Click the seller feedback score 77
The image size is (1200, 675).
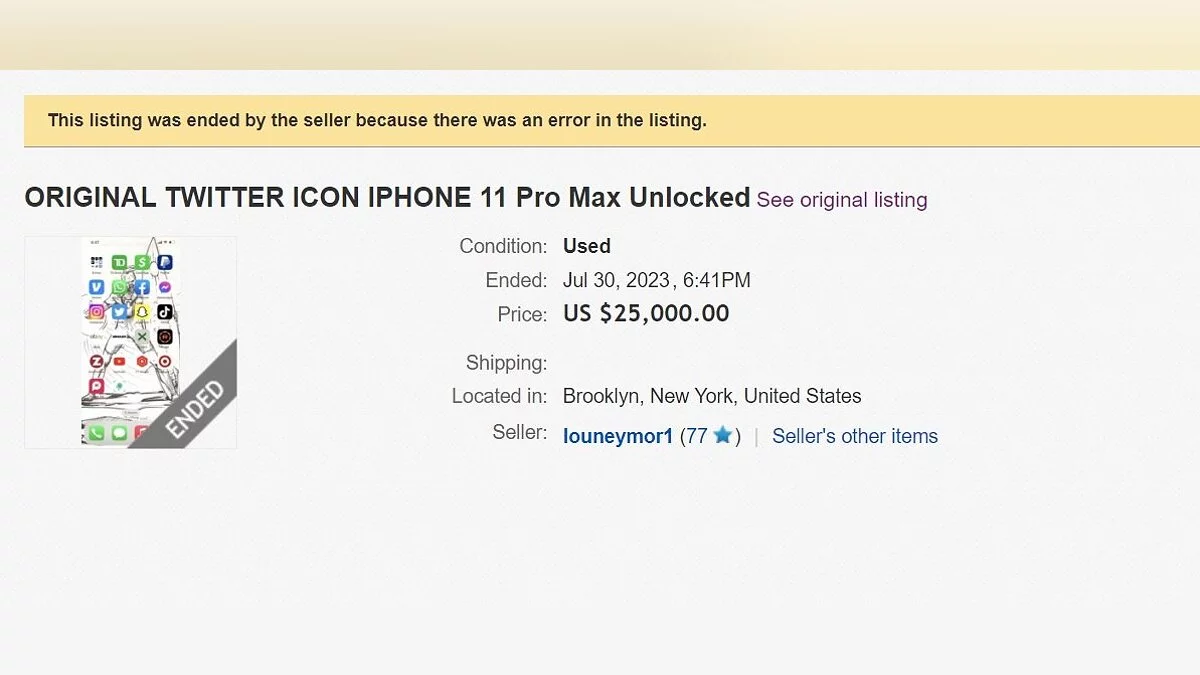tap(696, 436)
